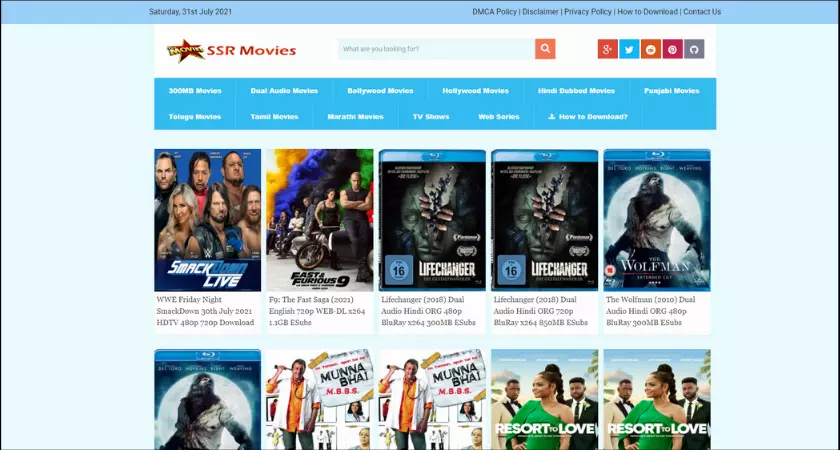The width and height of the screenshot is (840, 450).
Task: Open the Dual Audio Movies menu
Action: click(x=284, y=91)
